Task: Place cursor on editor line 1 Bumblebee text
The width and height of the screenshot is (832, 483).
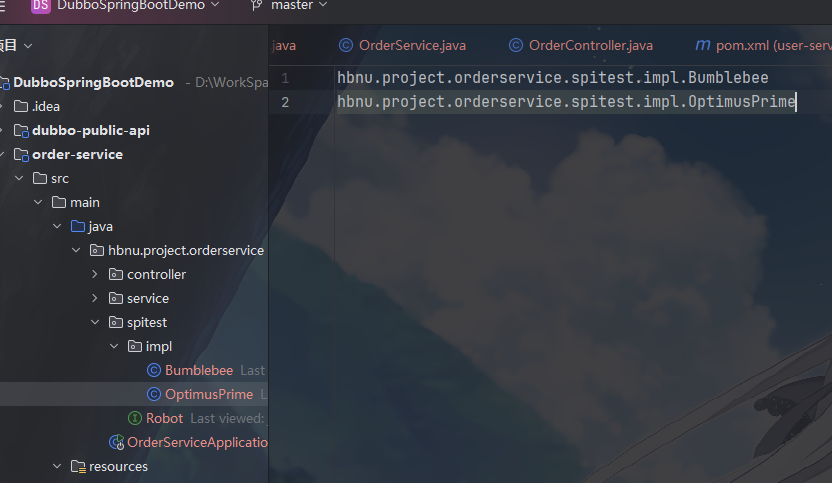Action: coord(728,77)
